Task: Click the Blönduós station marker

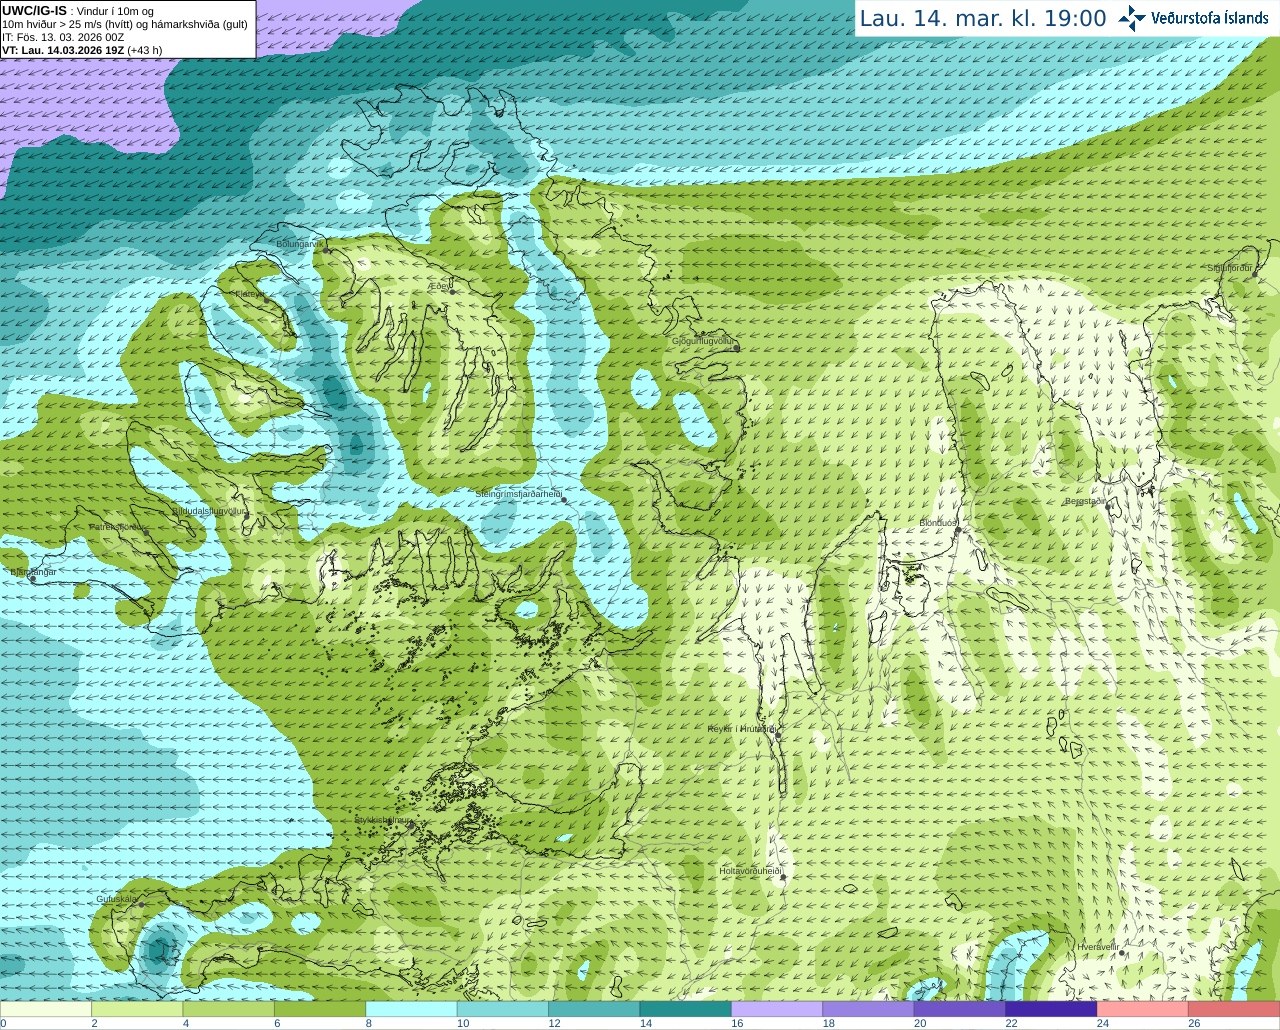Action: (957, 531)
